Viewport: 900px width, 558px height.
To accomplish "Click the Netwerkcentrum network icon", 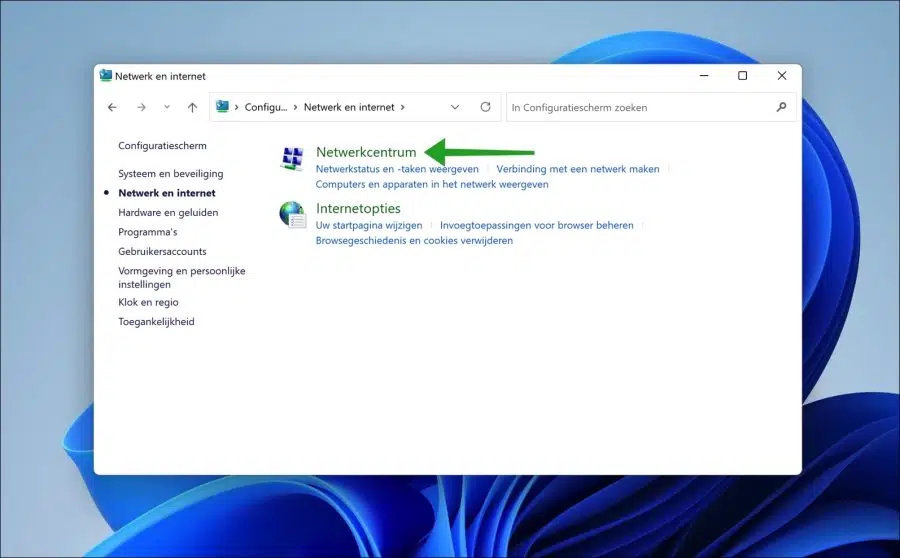I will [x=292, y=159].
